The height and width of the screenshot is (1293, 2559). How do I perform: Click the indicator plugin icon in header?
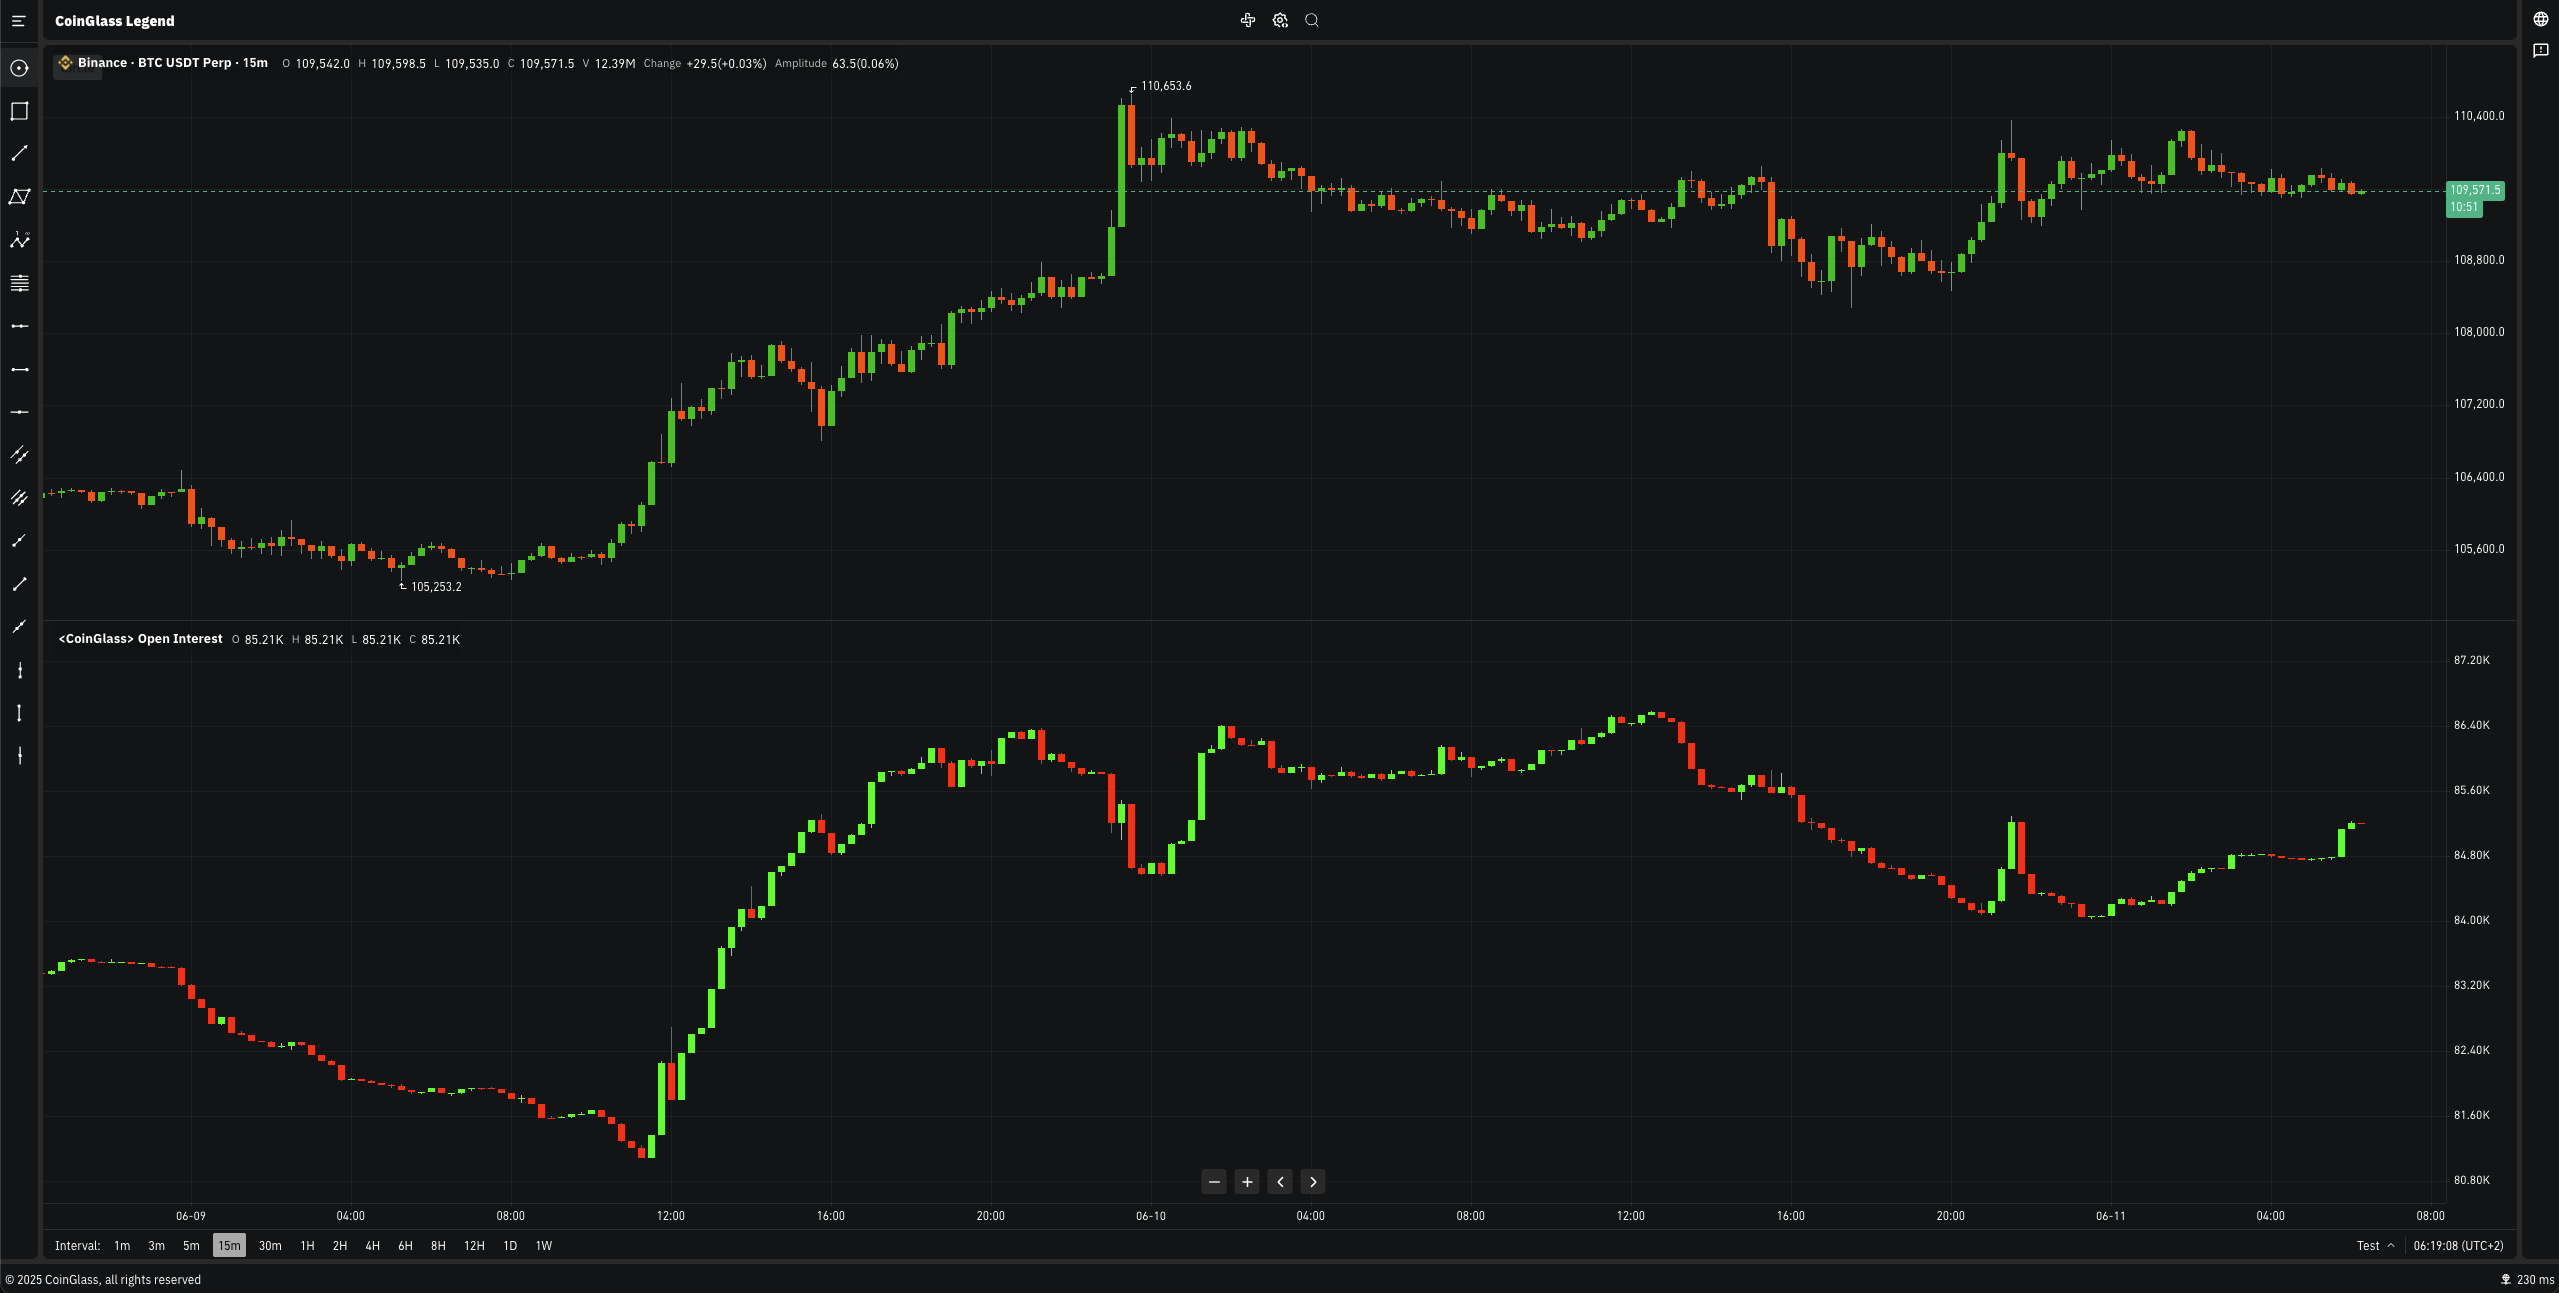[1248, 20]
